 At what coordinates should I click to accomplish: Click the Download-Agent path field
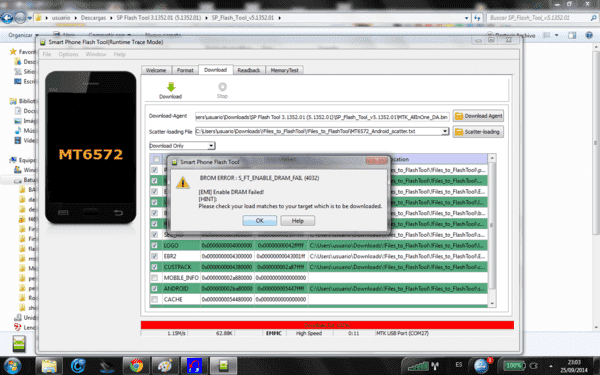[321, 117]
